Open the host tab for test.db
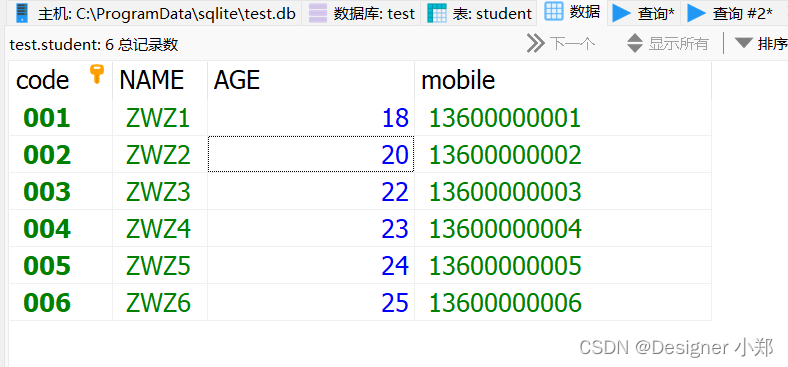This screenshot has width=788, height=367. [155, 13]
